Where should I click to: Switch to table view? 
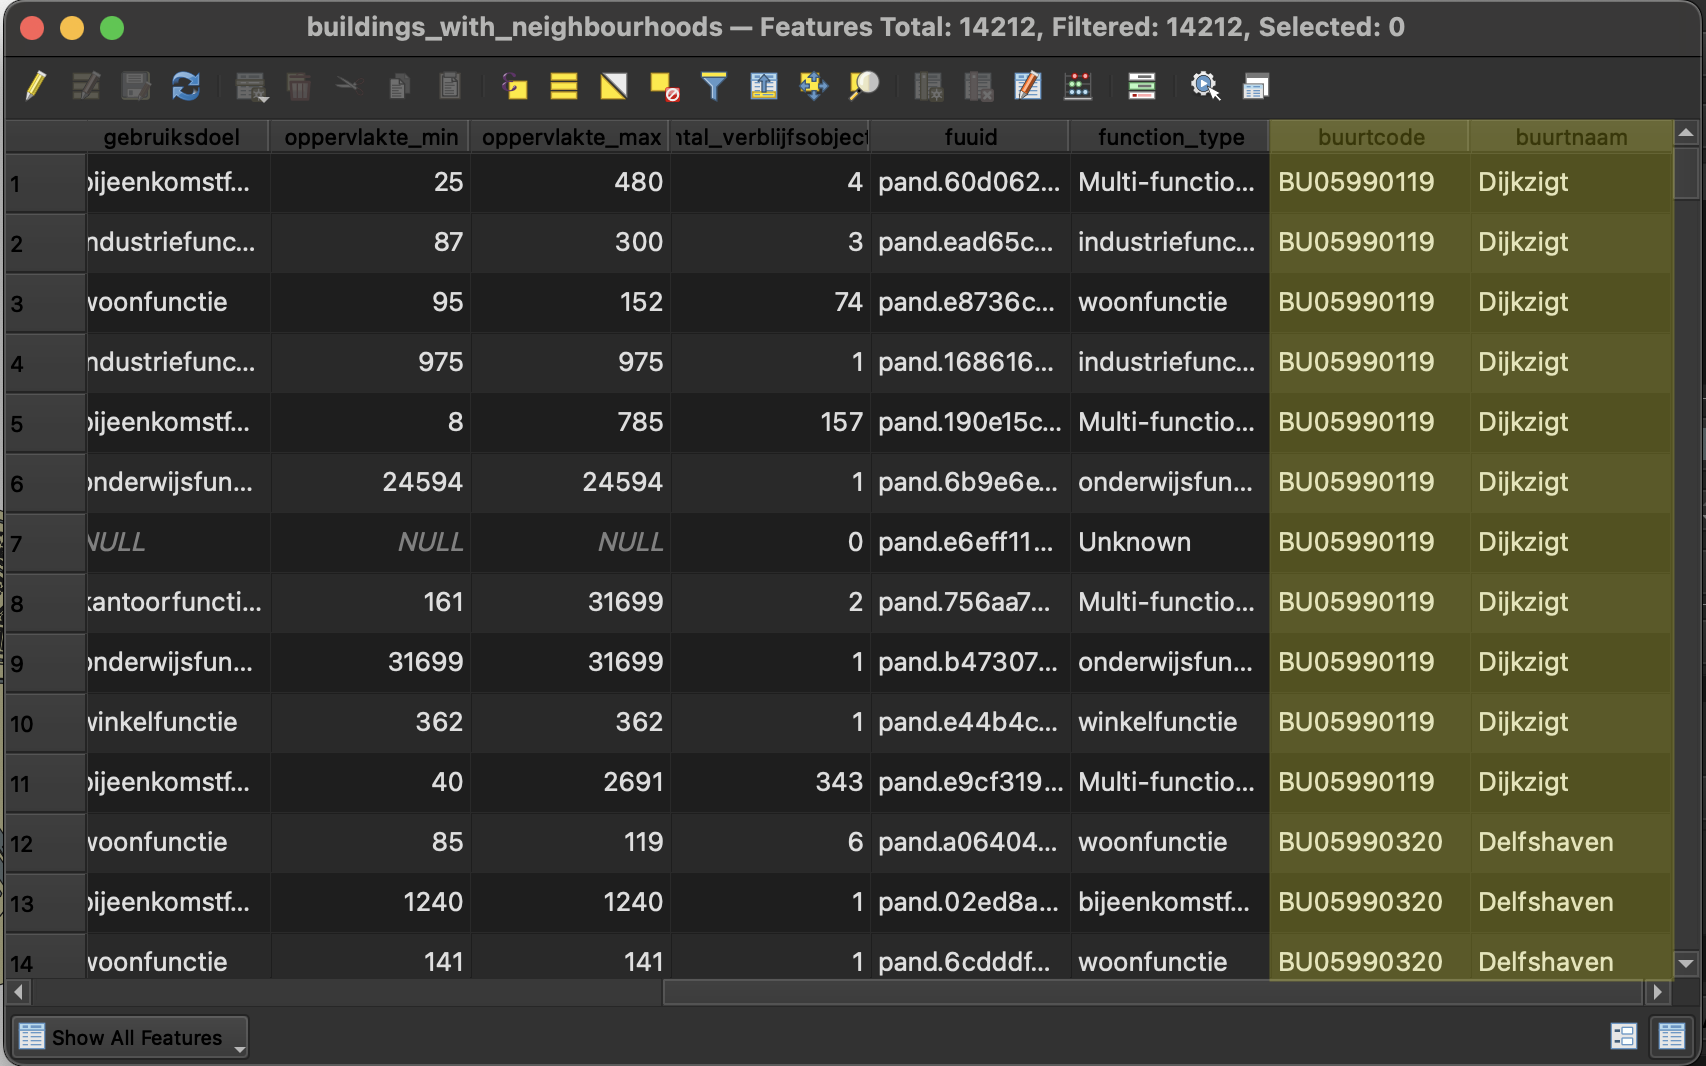1671,1037
